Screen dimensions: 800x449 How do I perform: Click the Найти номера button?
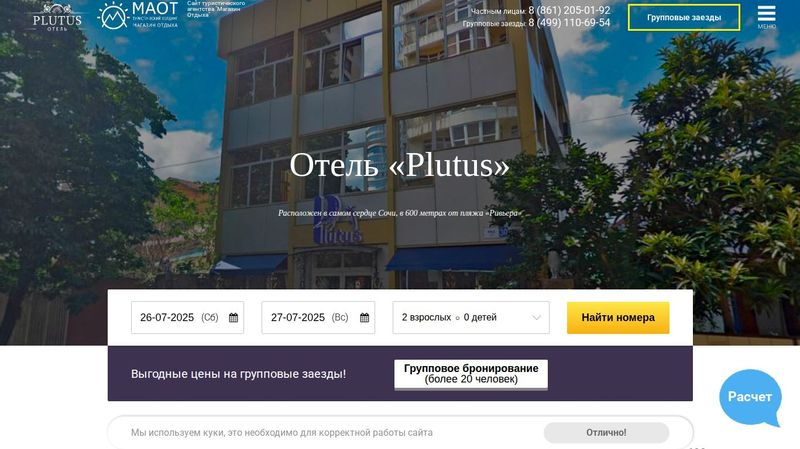pyautogui.click(x=618, y=317)
